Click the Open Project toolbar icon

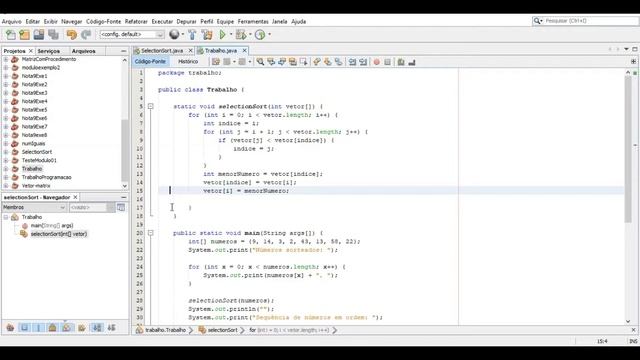pos(39,35)
